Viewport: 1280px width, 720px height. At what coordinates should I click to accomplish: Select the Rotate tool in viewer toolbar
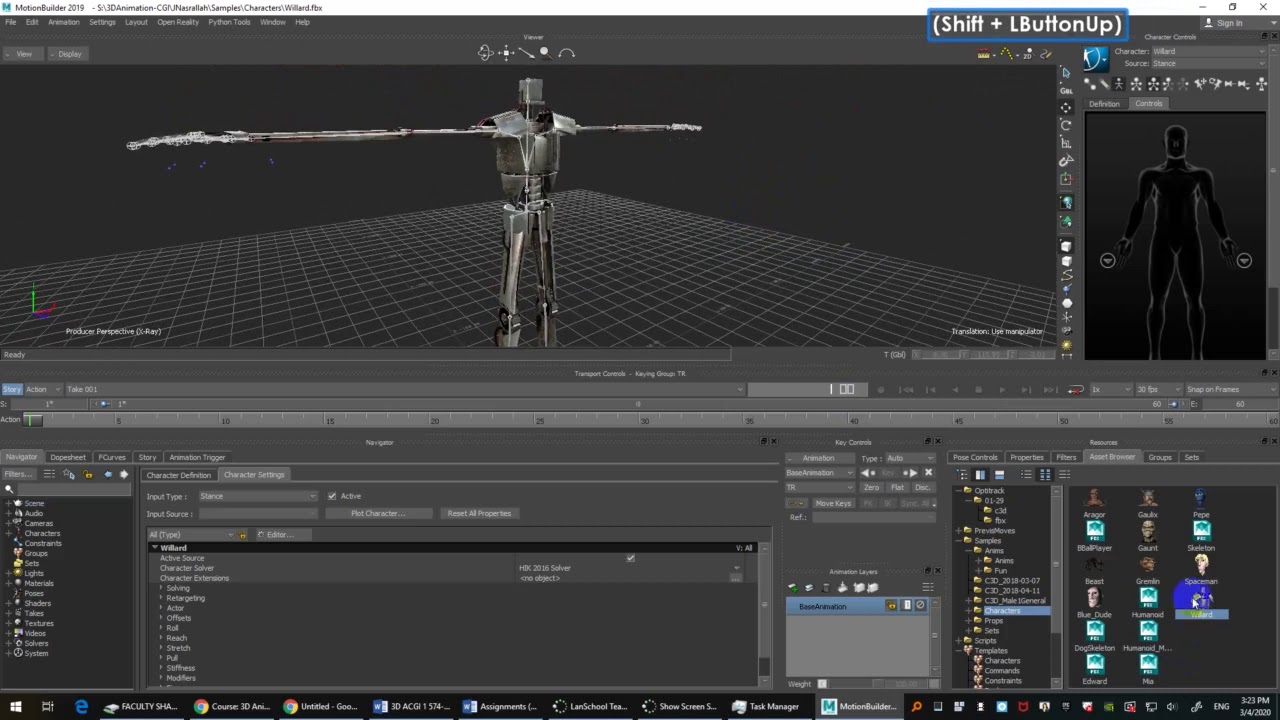(1066, 125)
